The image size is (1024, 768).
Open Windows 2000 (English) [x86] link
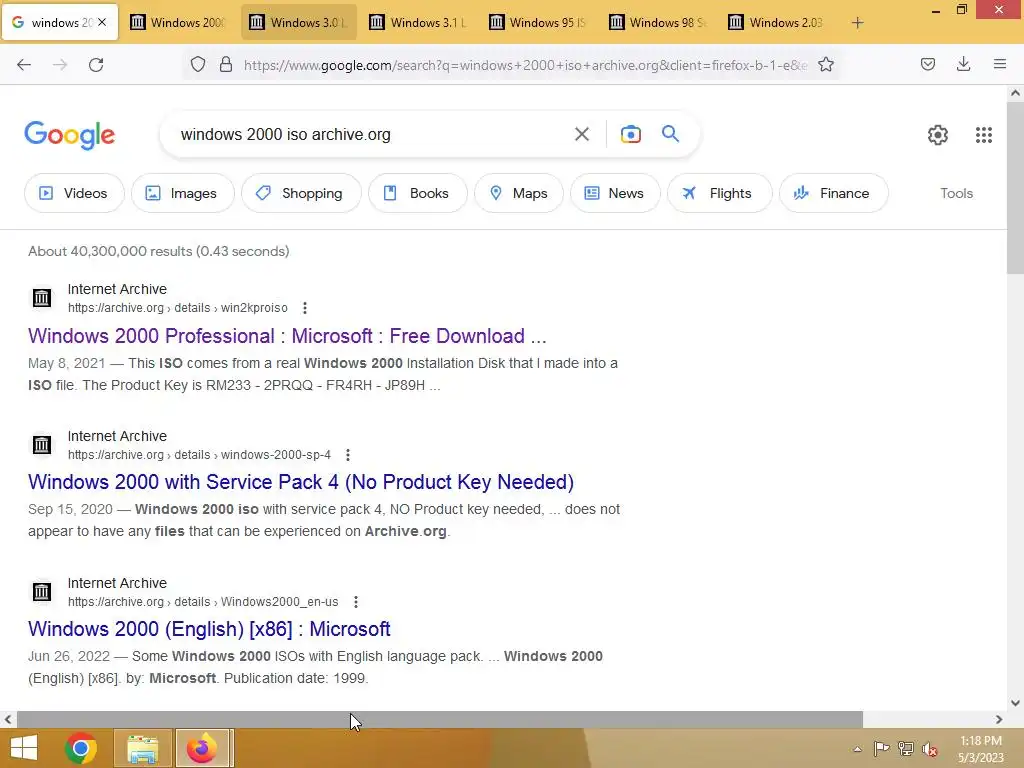pos(209,629)
